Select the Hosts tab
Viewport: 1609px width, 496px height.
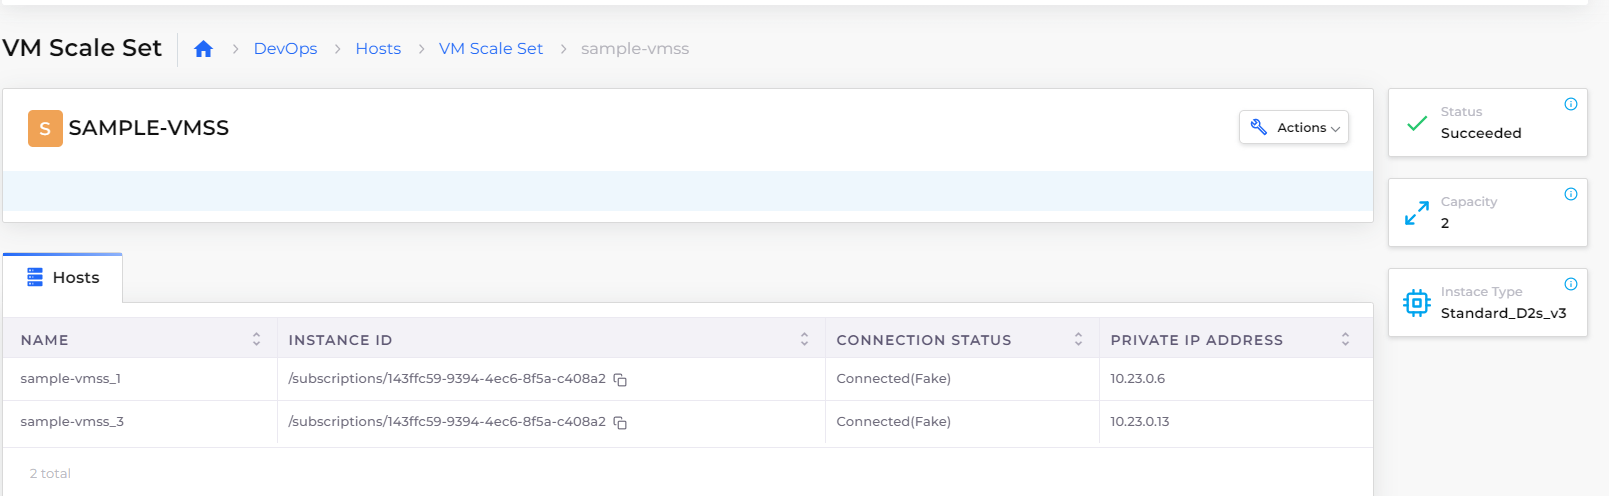63,278
